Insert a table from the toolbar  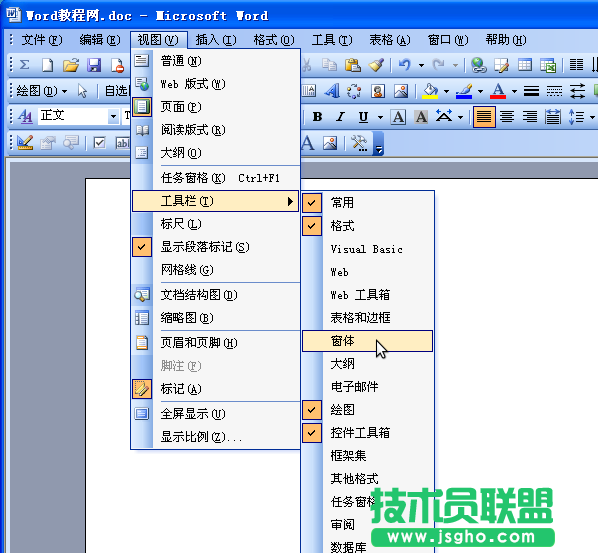[x=525, y=65]
